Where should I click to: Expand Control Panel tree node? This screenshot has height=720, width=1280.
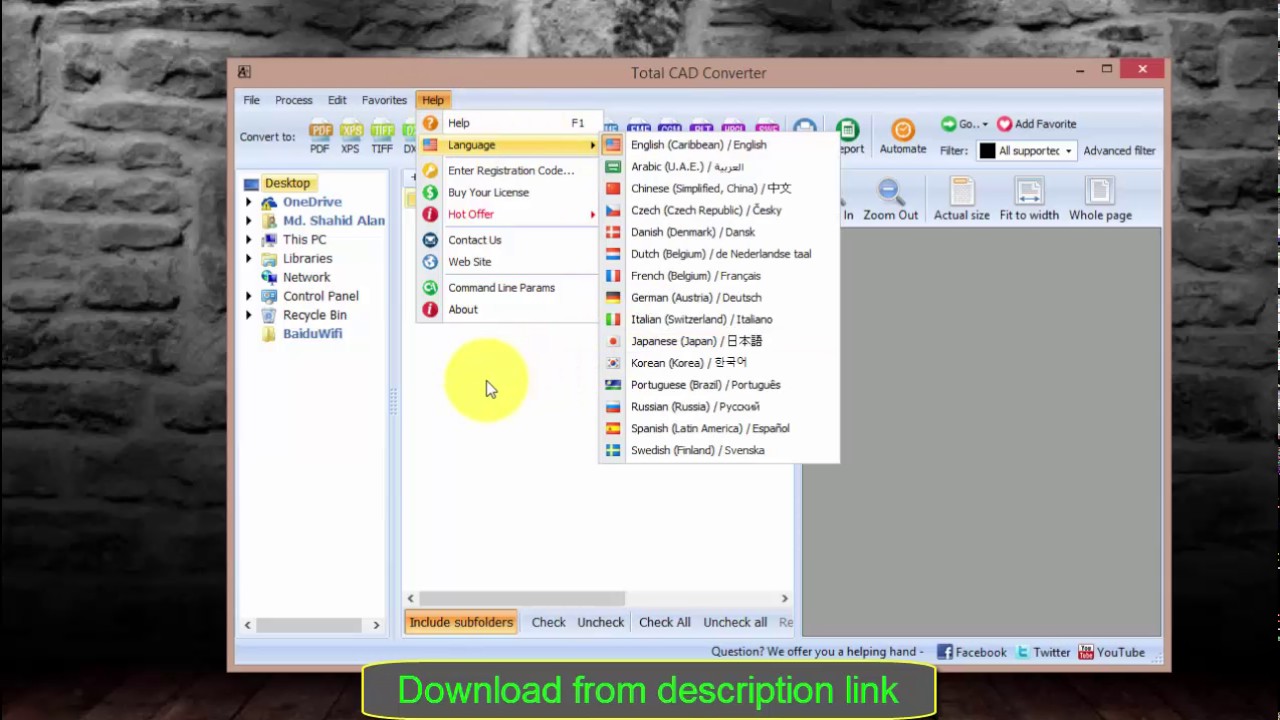pyautogui.click(x=249, y=296)
